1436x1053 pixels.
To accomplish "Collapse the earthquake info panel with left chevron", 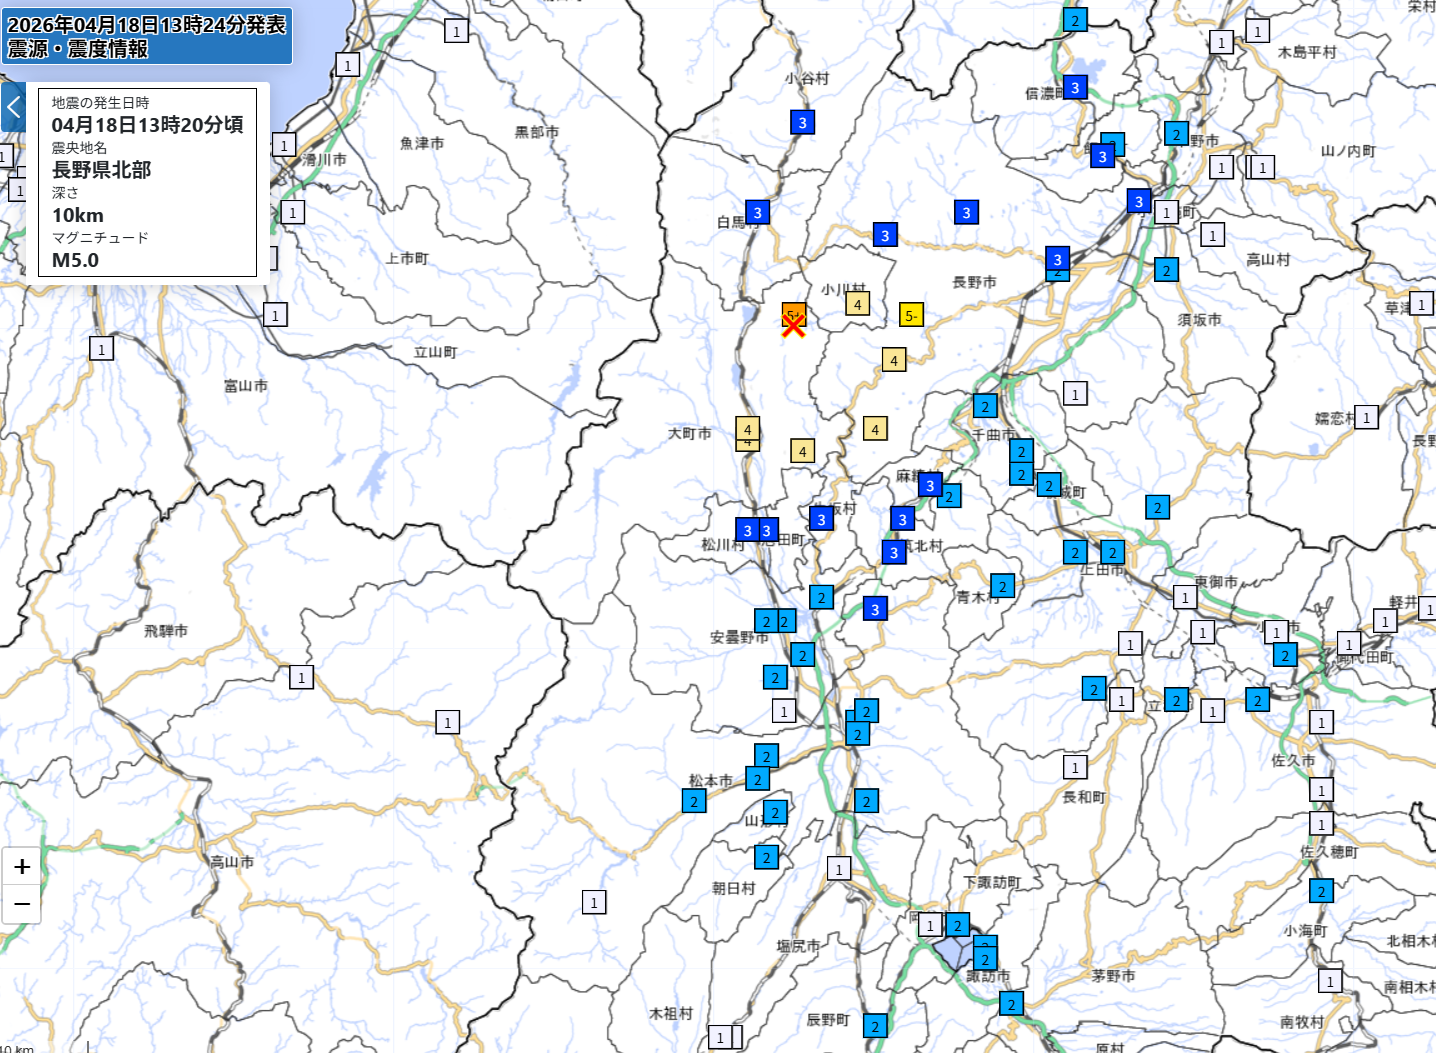I will tap(13, 108).
